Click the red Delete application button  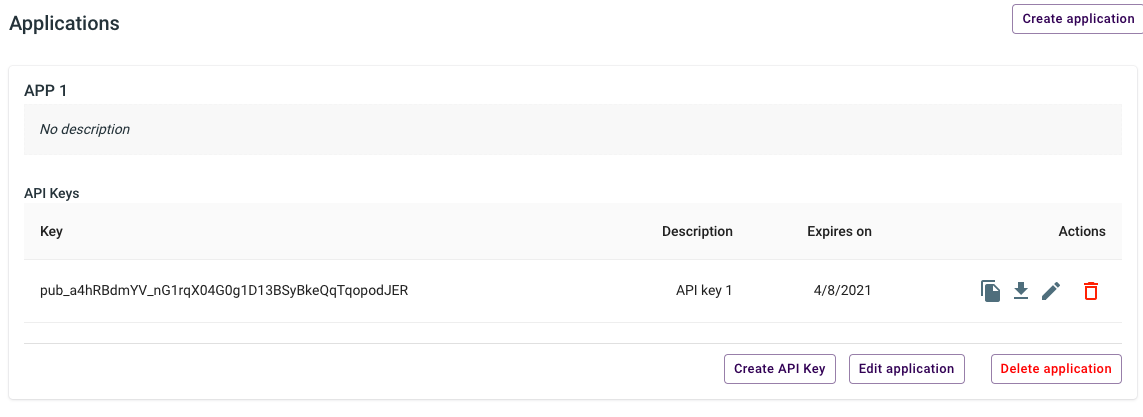1056,369
